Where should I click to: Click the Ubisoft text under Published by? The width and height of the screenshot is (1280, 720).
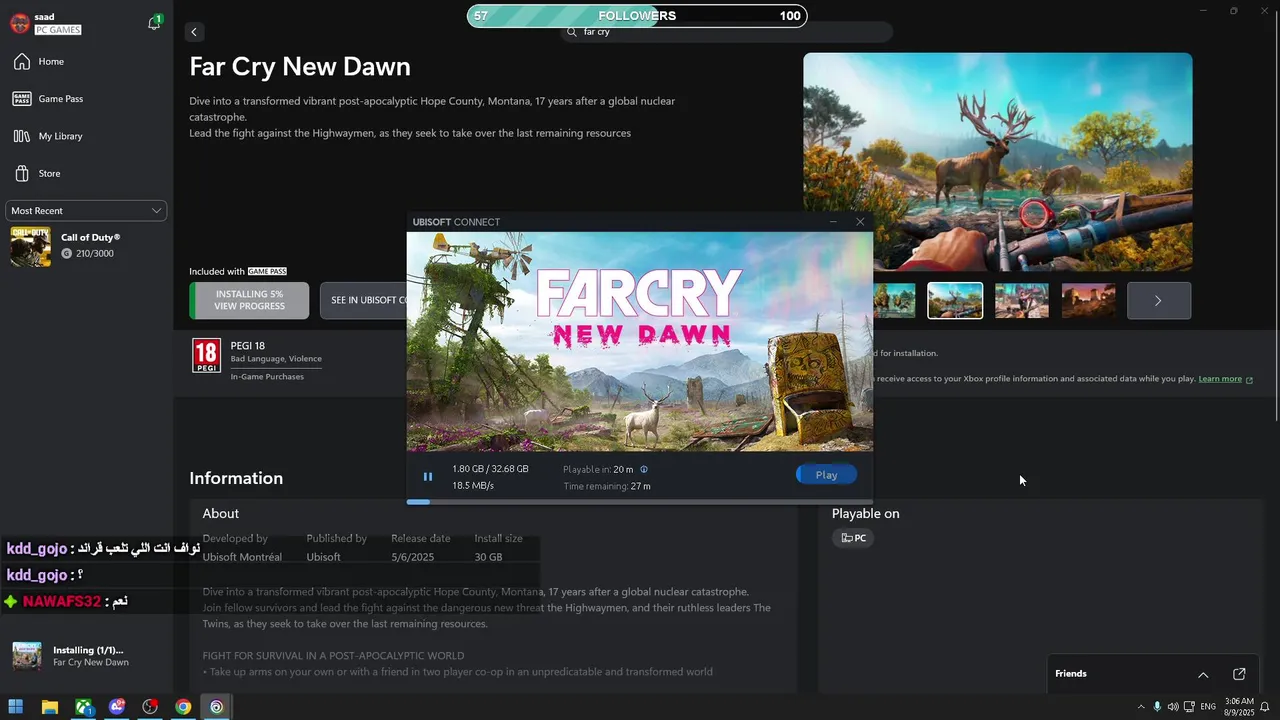[323, 557]
